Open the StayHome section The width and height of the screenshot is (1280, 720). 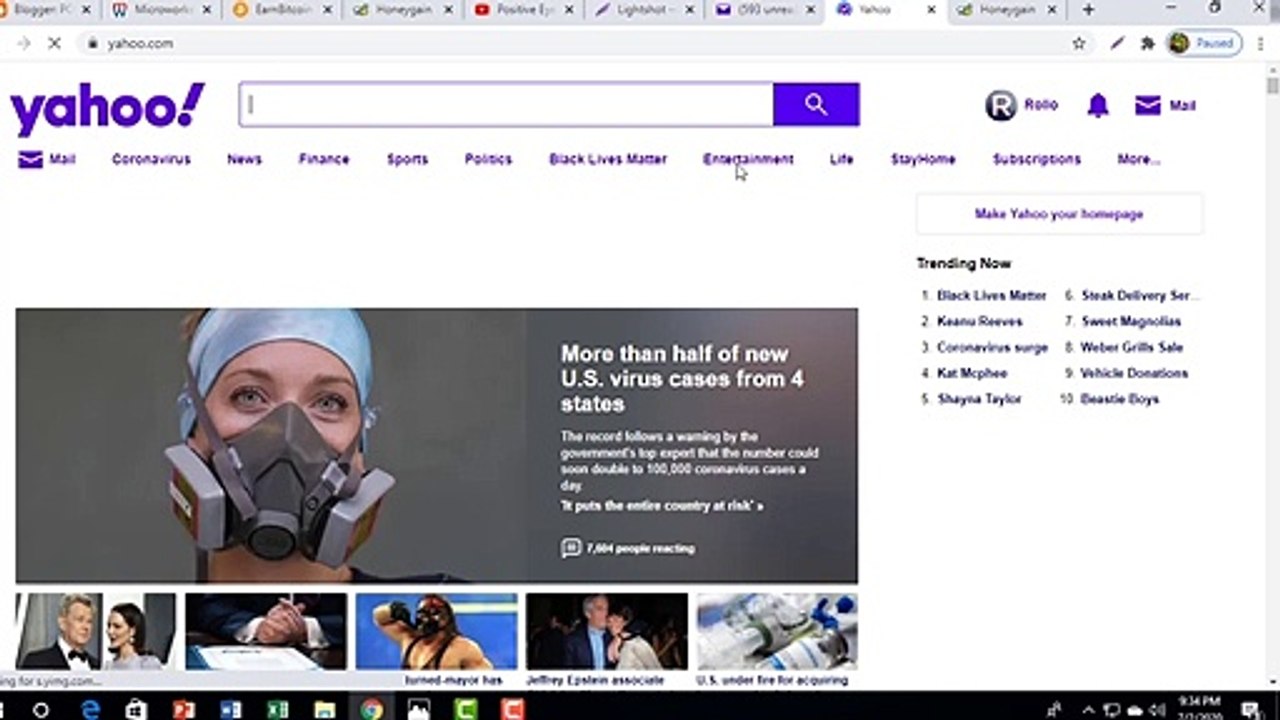[923, 159]
